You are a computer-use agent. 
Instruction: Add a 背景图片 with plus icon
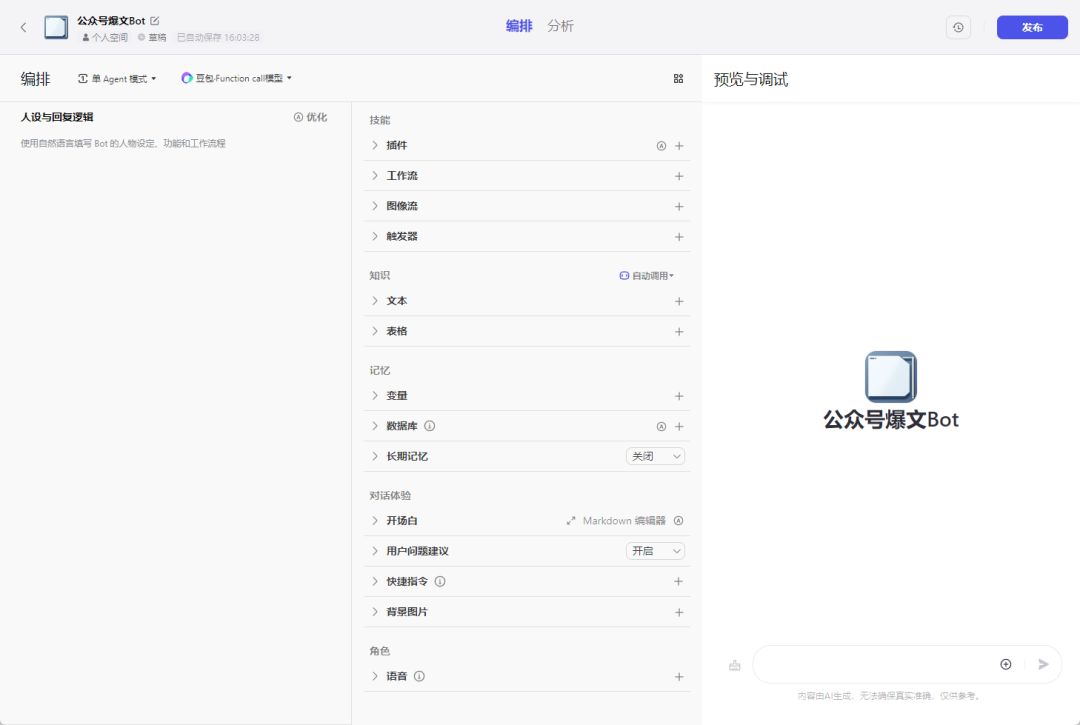tap(679, 612)
